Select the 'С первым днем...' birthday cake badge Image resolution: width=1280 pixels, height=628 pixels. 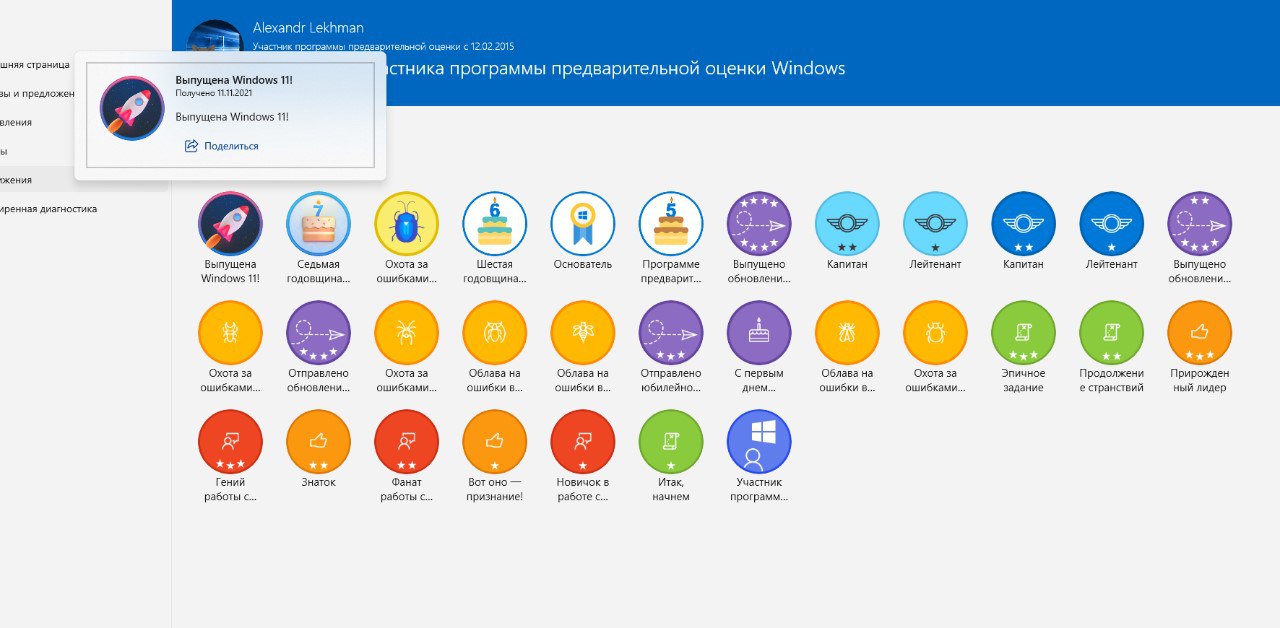[x=758, y=333]
